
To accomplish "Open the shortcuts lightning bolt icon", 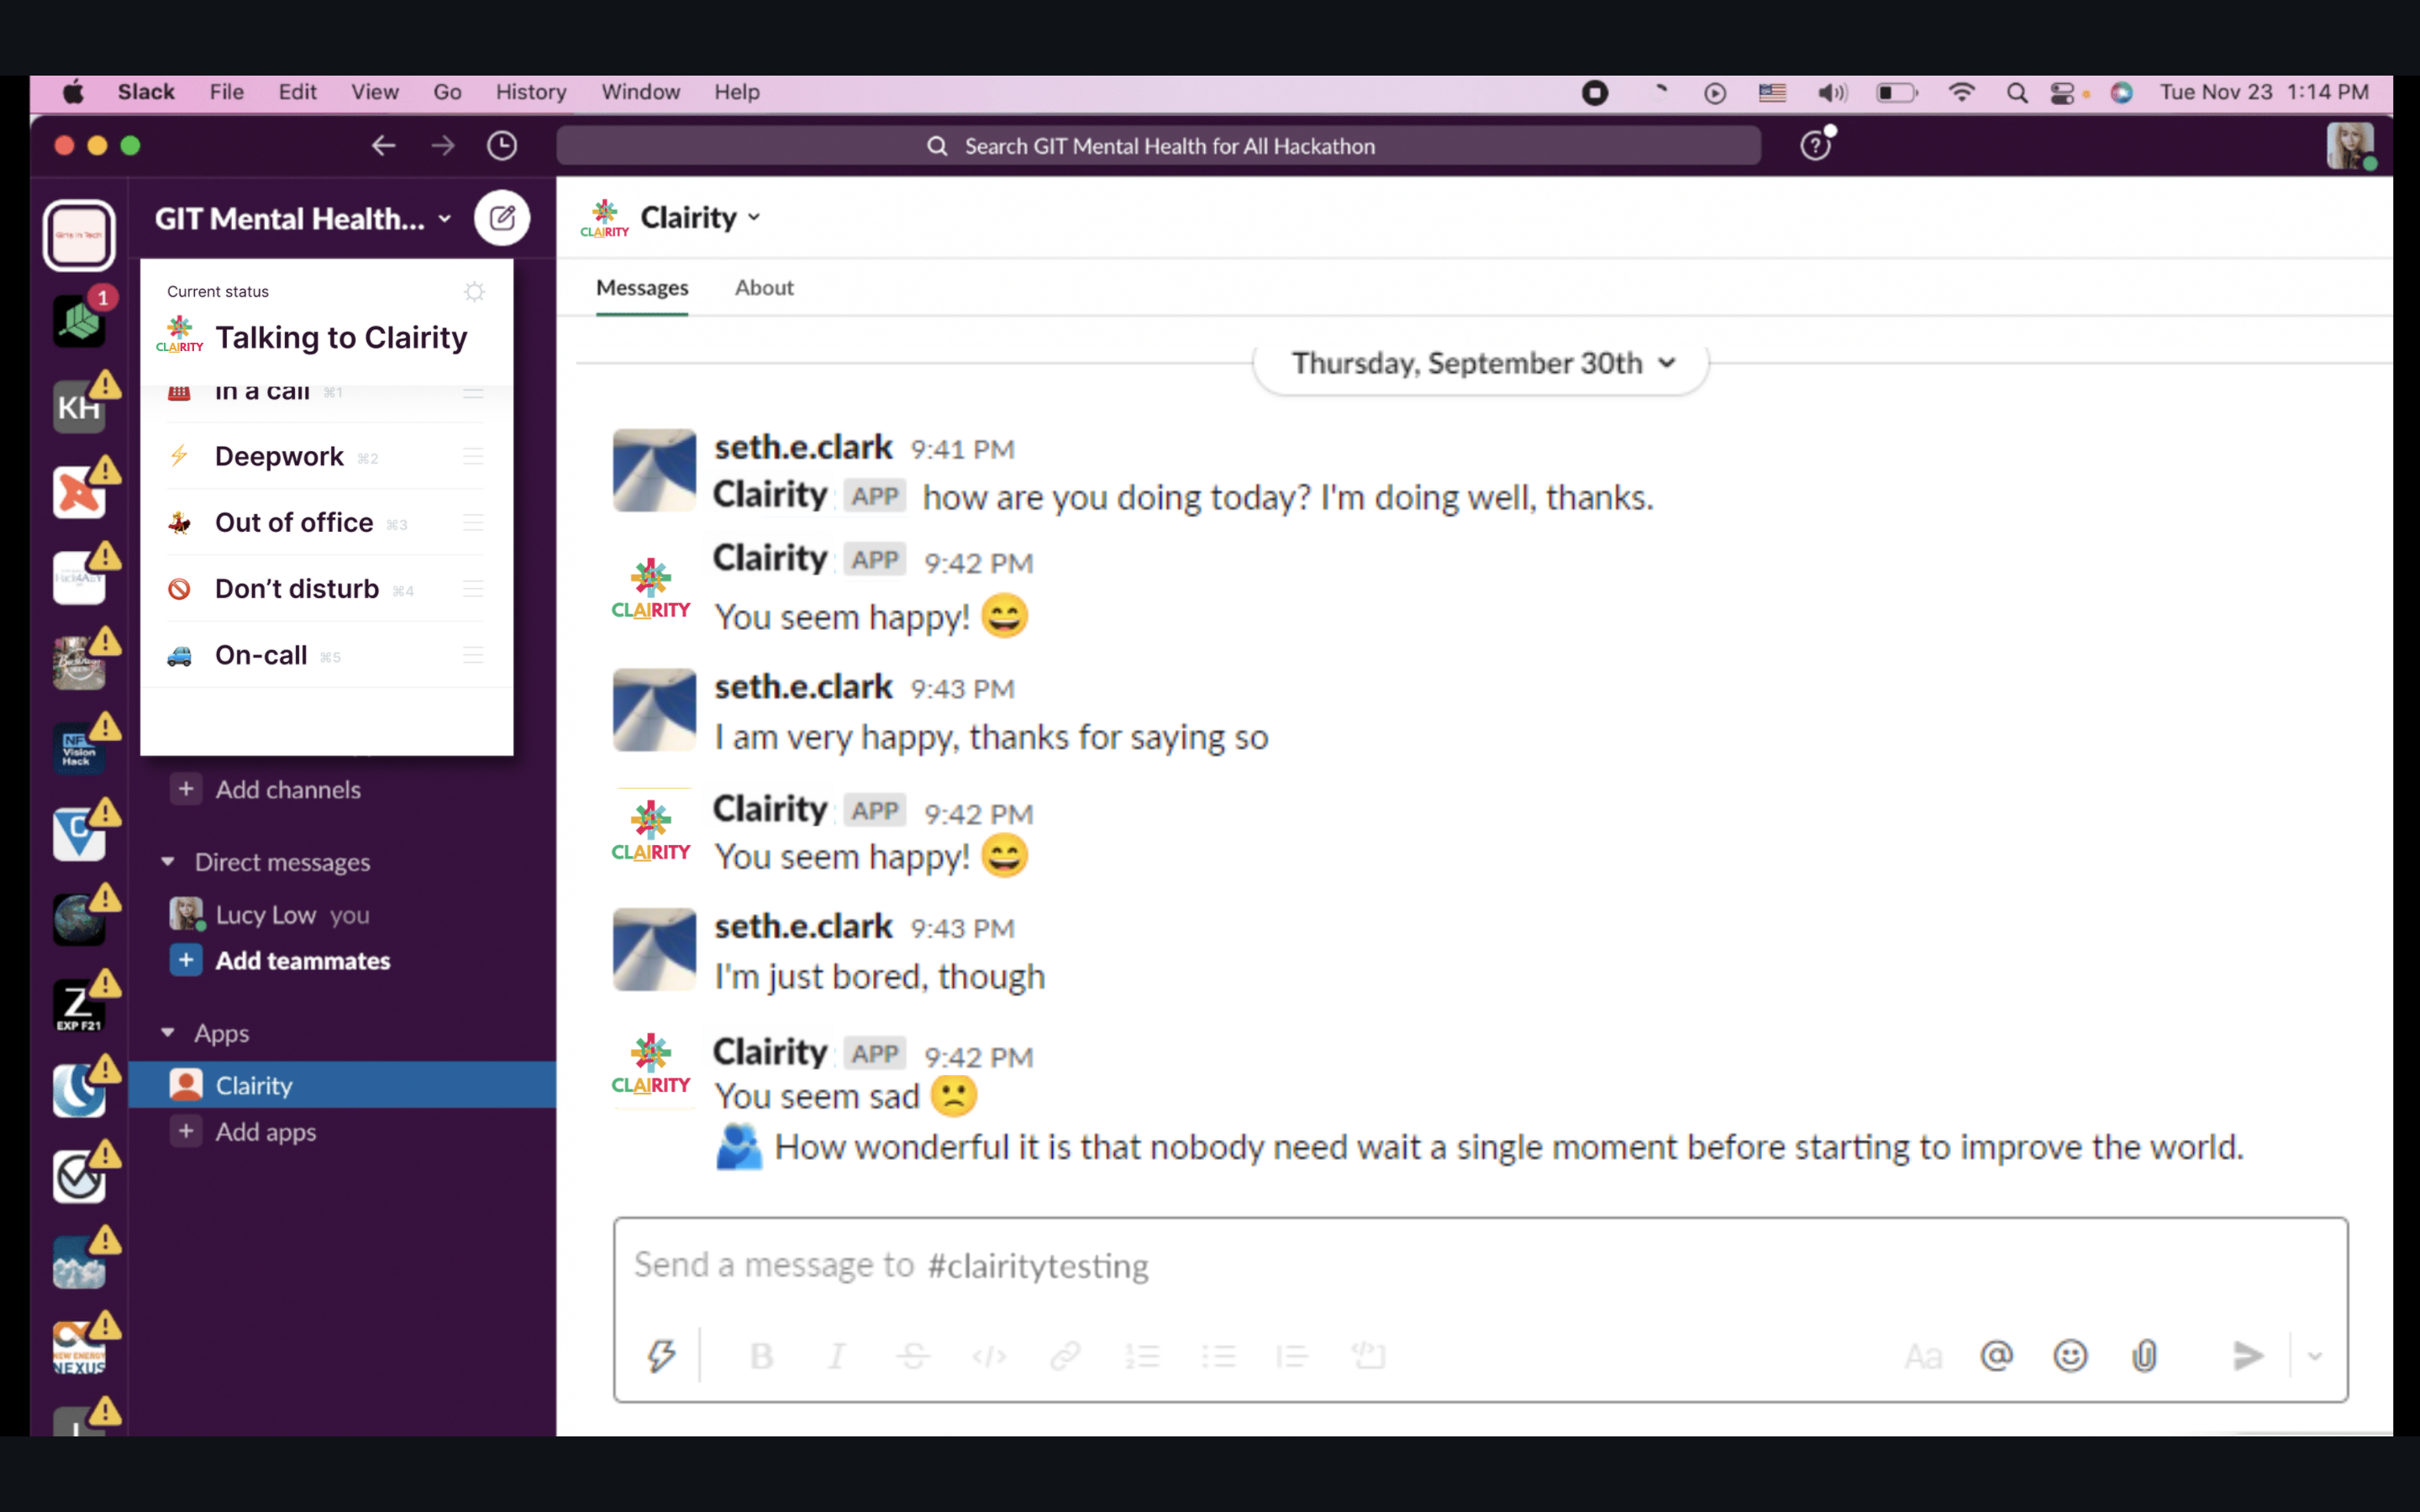I will [661, 1356].
